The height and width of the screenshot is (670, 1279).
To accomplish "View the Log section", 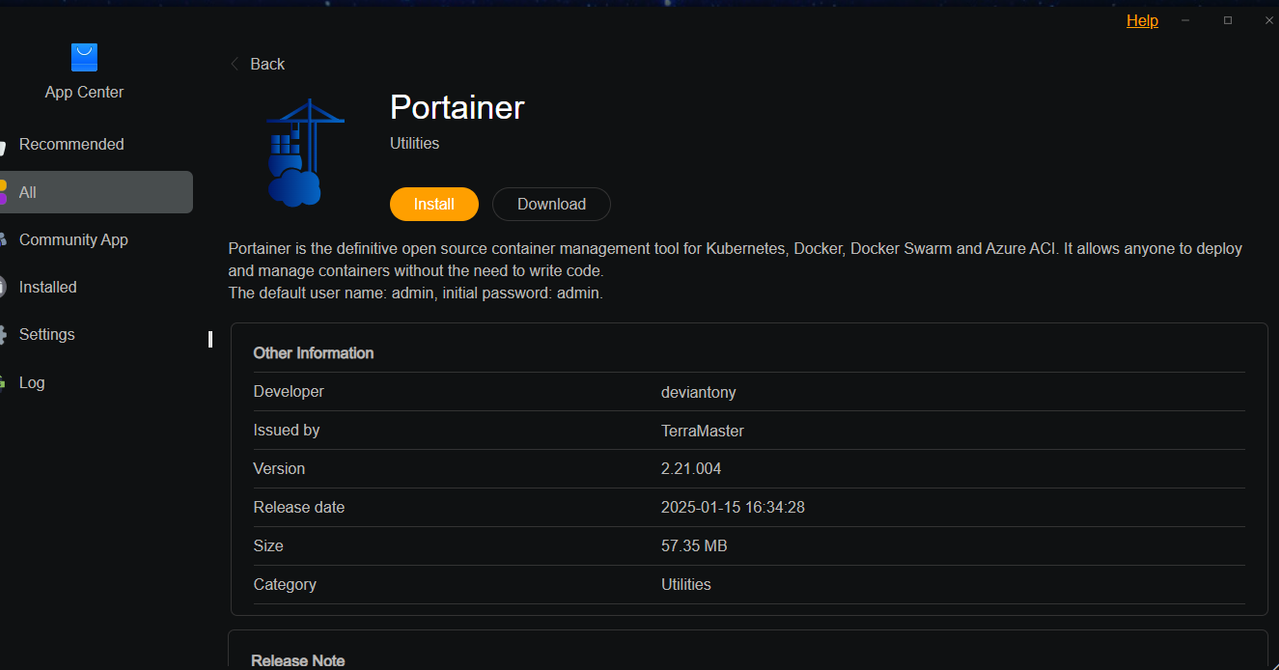I will [32, 382].
